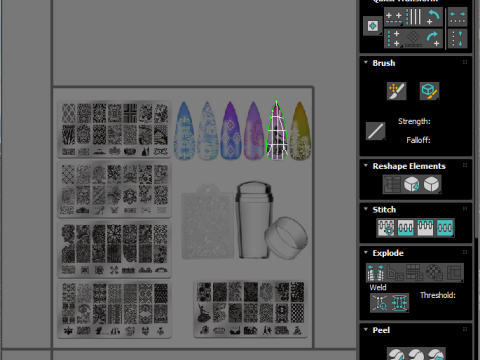Click the Stitch rollout grip handle

(465, 209)
